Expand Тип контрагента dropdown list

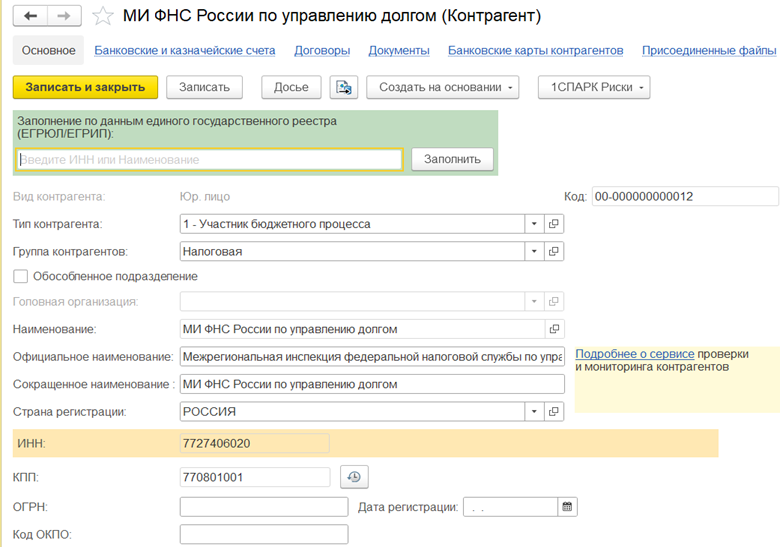(534, 224)
